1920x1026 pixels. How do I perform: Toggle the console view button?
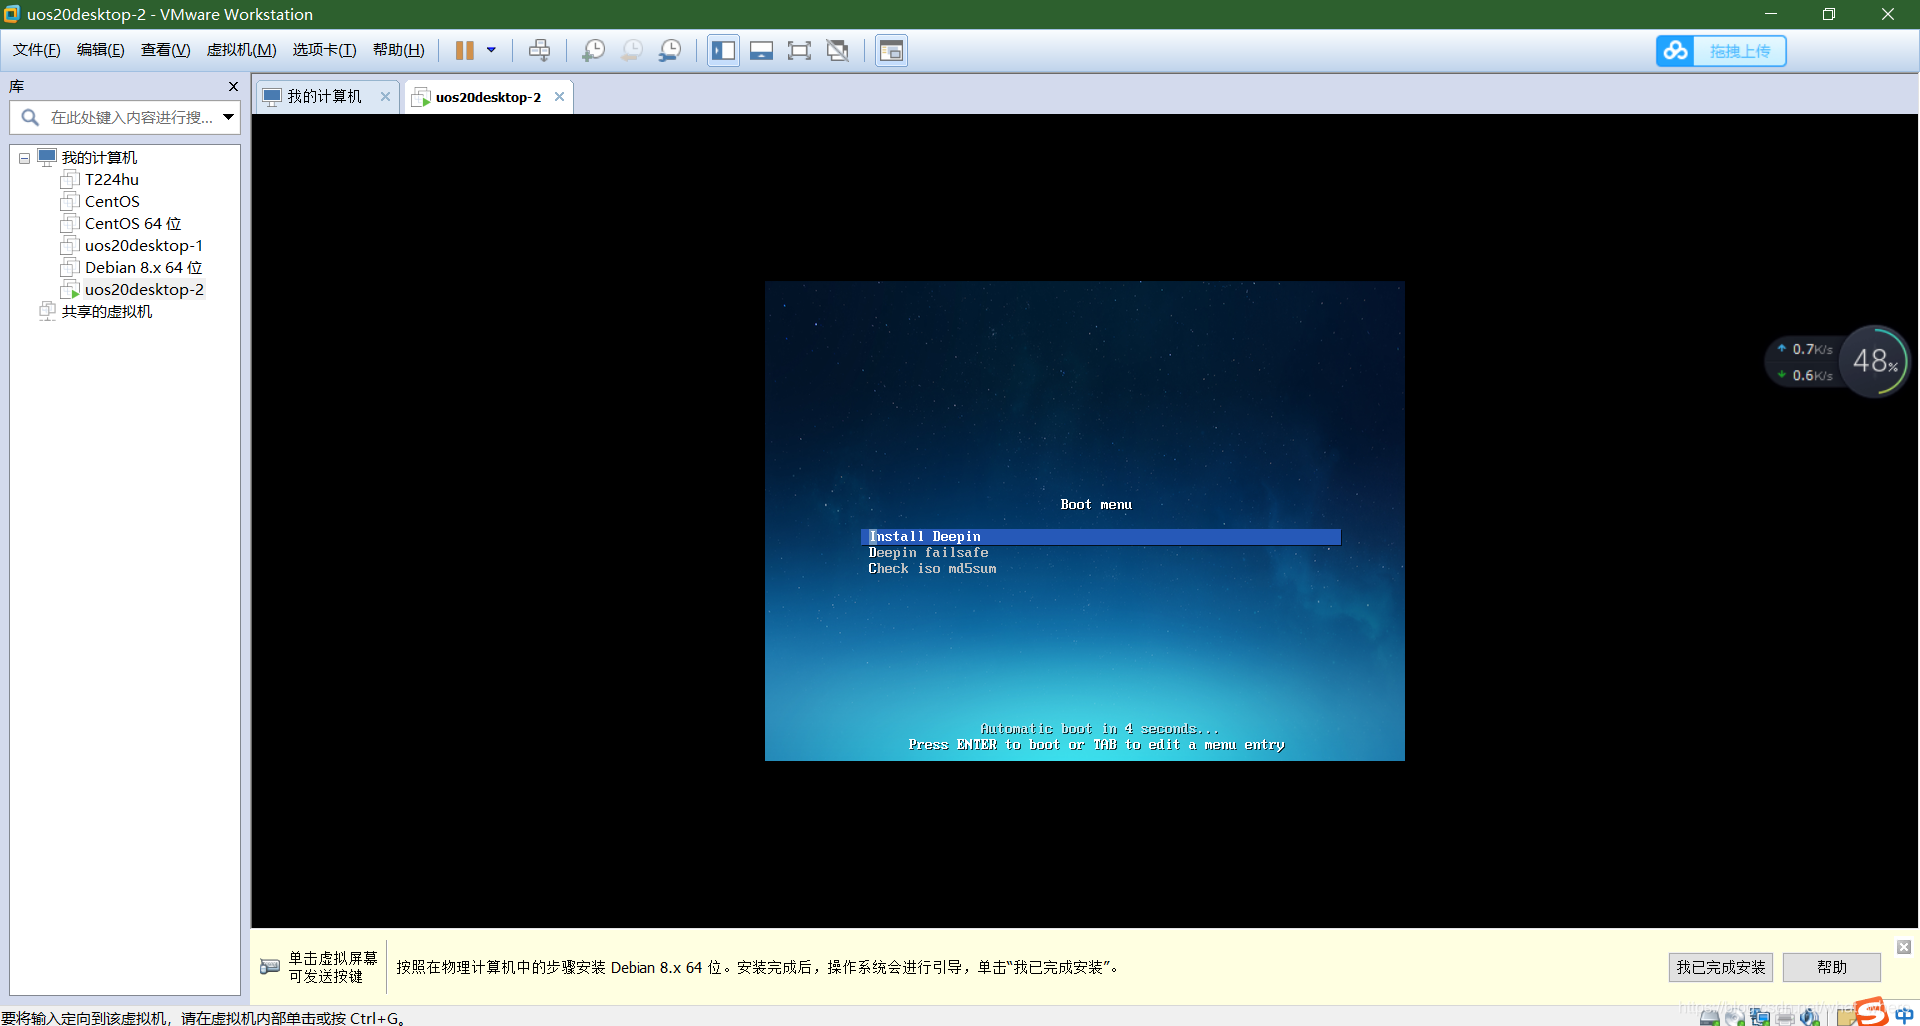[x=891, y=50]
